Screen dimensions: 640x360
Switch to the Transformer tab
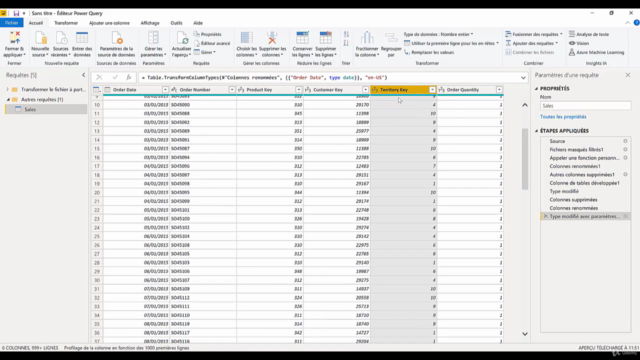tap(66, 23)
